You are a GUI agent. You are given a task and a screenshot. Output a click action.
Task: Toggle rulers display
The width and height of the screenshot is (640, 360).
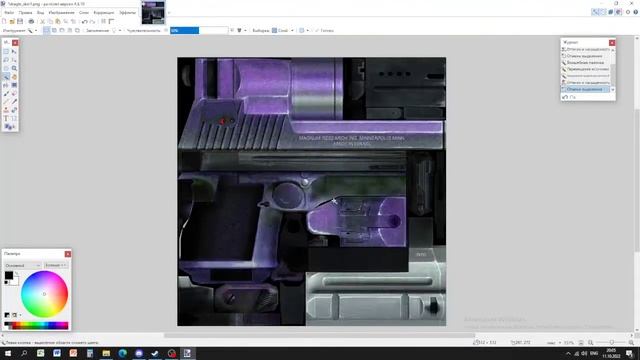(x=111, y=21)
